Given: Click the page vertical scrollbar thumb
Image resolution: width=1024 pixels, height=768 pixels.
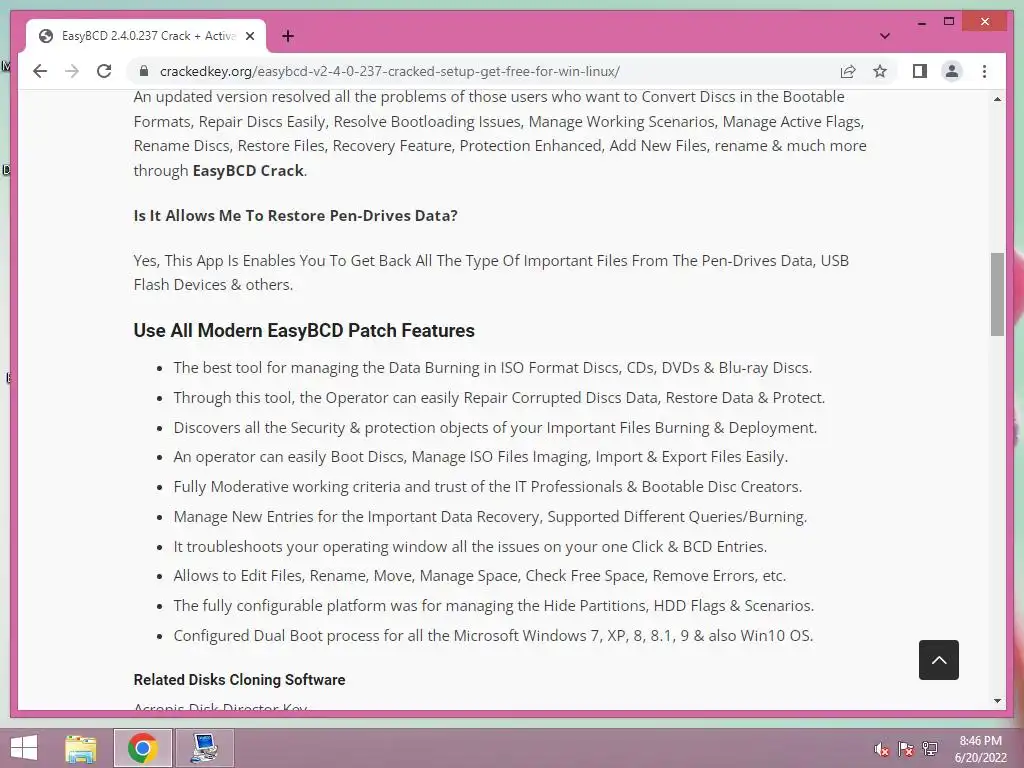Looking at the screenshot, I should [997, 294].
